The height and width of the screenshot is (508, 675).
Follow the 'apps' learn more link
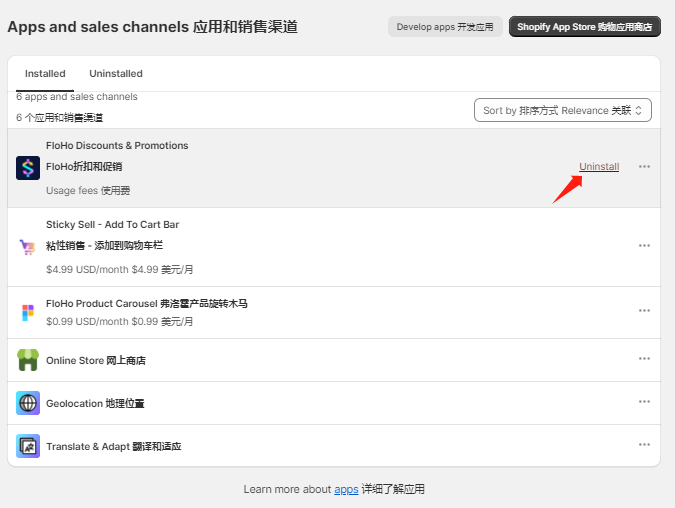click(x=346, y=490)
